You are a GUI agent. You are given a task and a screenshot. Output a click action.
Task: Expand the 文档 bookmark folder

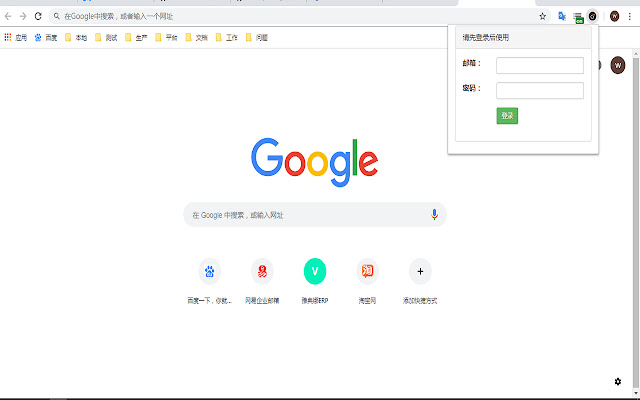[x=196, y=38]
